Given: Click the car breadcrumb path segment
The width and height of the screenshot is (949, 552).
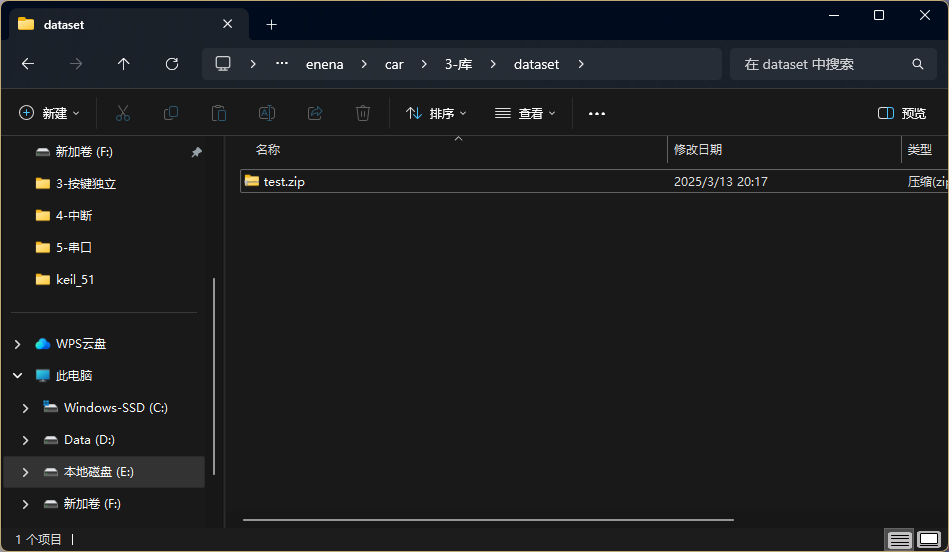Looking at the screenshot, I should pyautogui.click(x=394, y=64).
